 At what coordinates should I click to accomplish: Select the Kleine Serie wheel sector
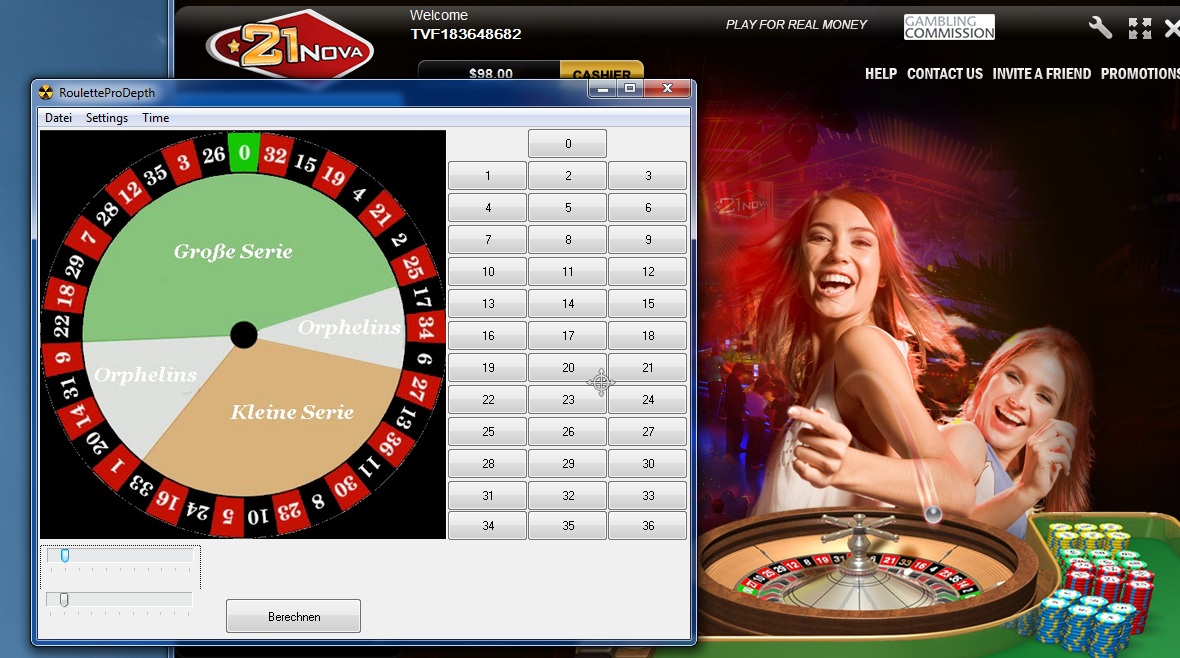(292, 412)
